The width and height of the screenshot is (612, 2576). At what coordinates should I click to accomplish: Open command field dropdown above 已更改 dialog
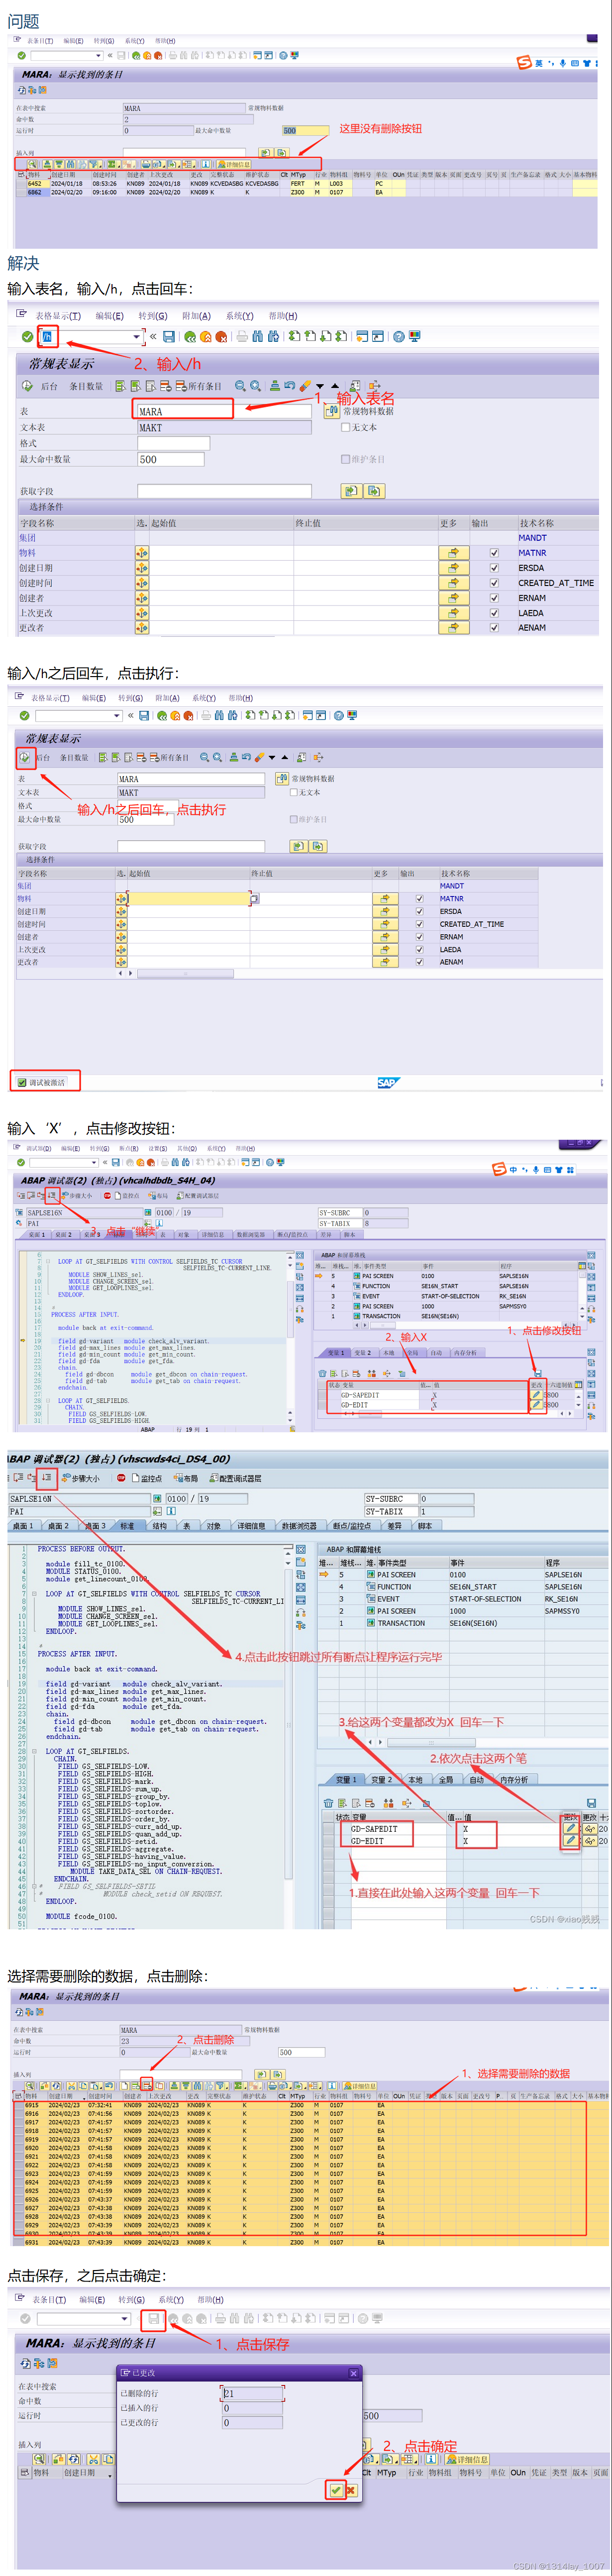(x=126, y=2319)
